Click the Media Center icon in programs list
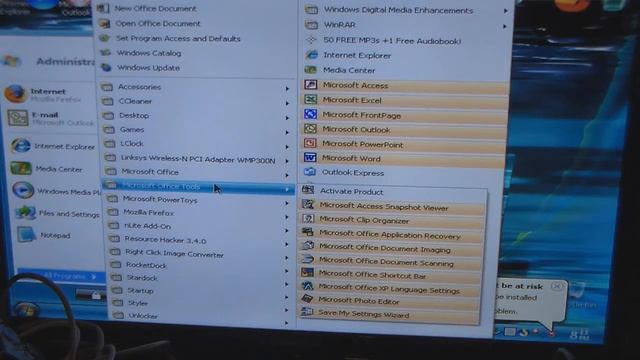640x360 pixels. 311,70
